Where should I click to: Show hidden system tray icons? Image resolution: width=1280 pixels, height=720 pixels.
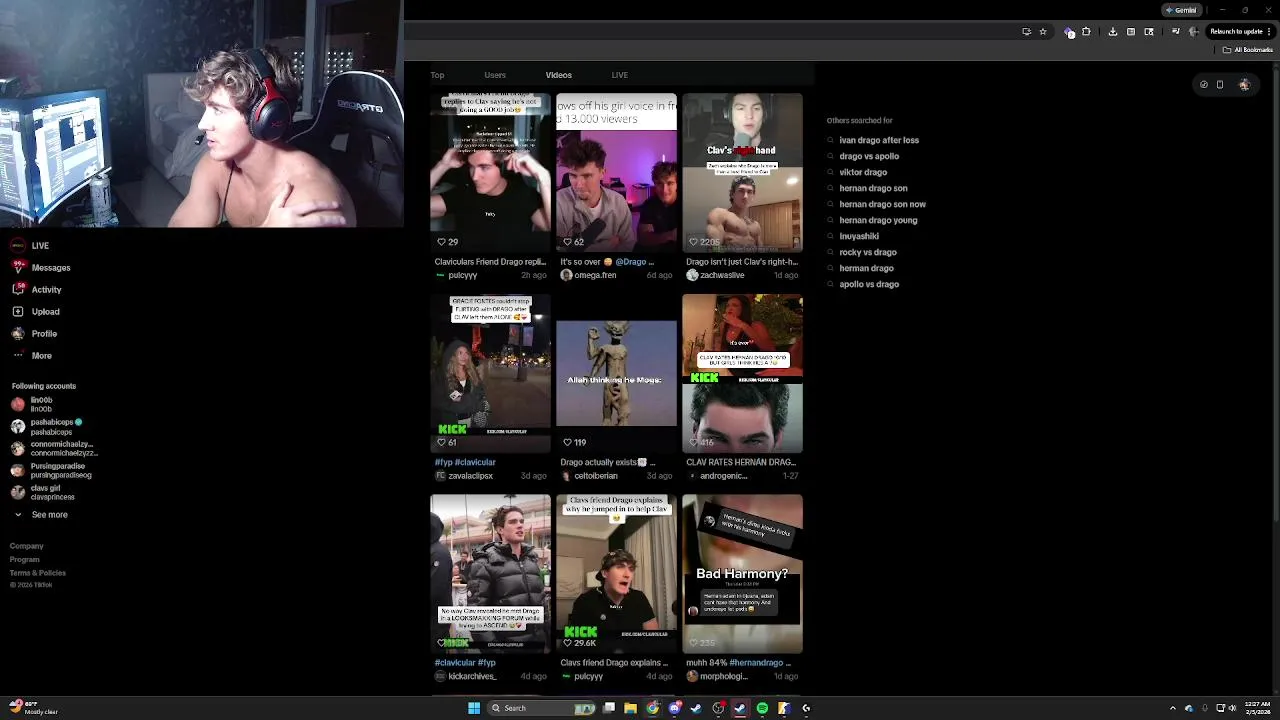[x=1173, y=708]
